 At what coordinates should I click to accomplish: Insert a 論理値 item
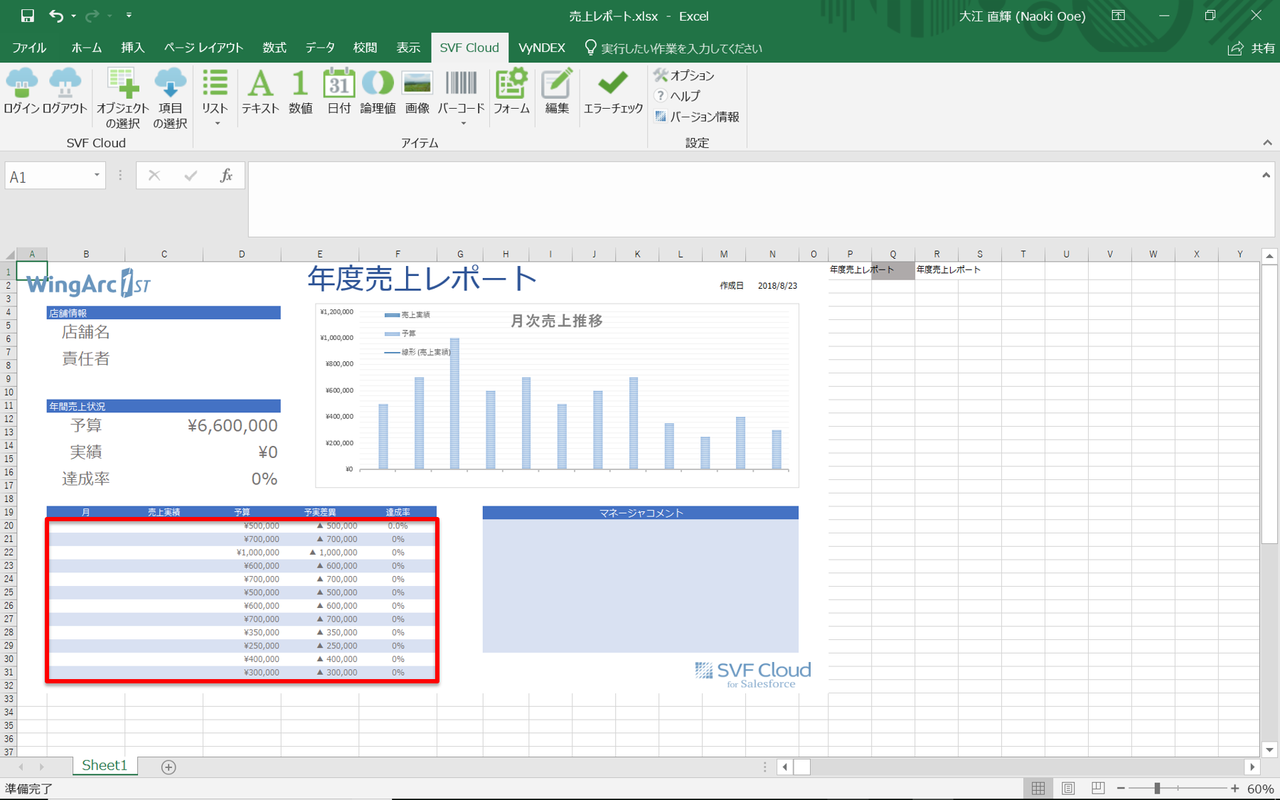point(377,92)
